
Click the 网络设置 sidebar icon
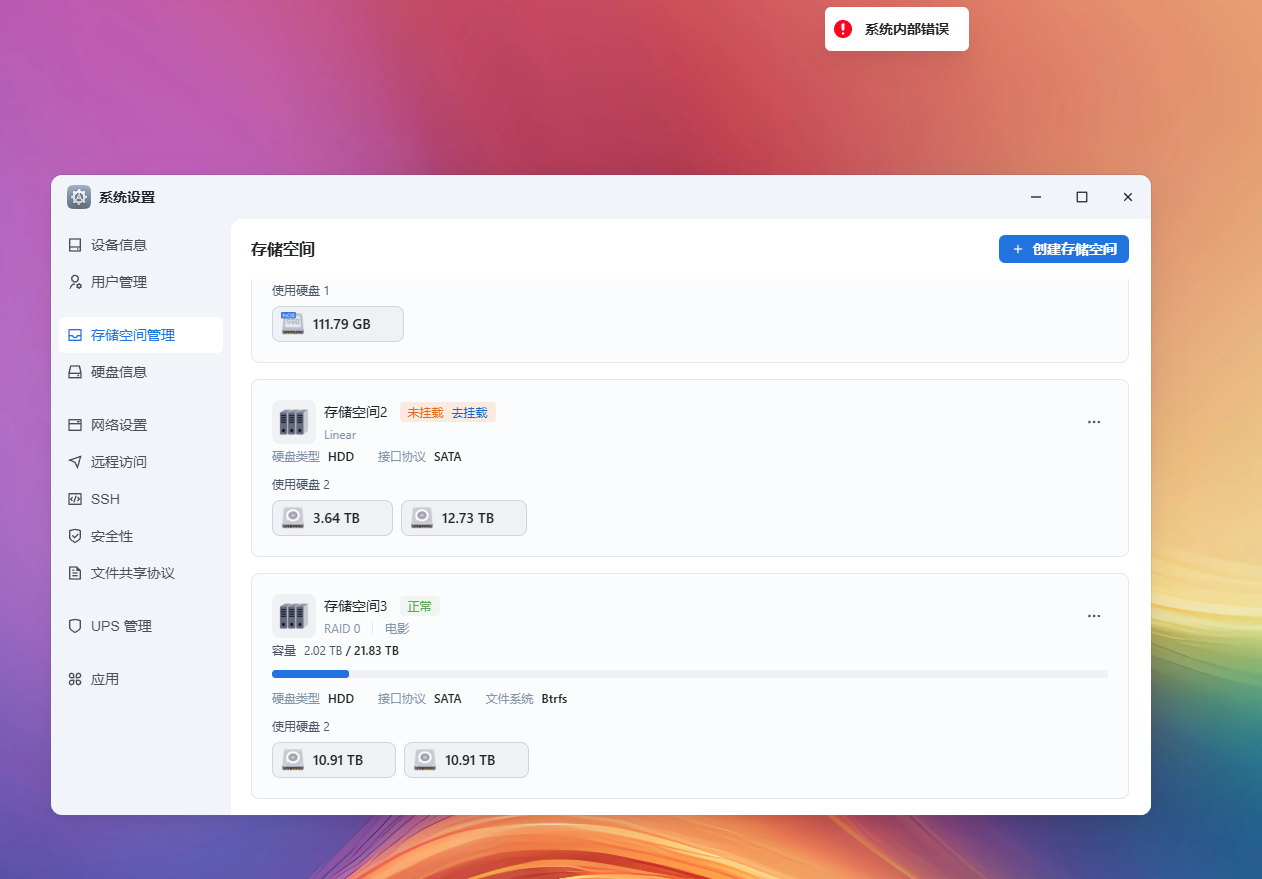pos(75,425)
